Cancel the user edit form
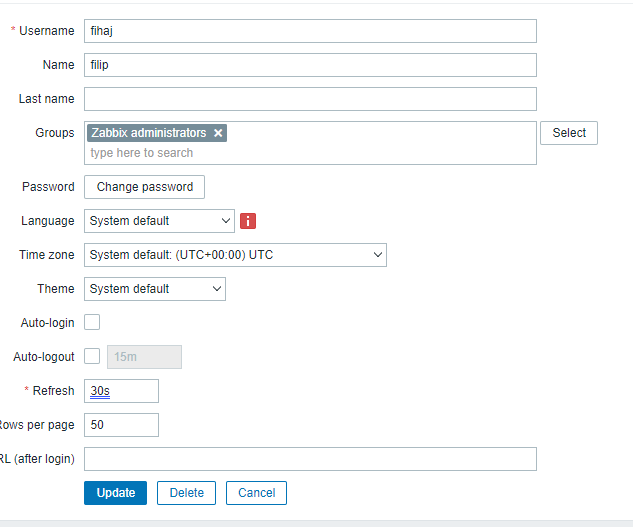Viewport: 633px width, 527px height. click(256, 493)
